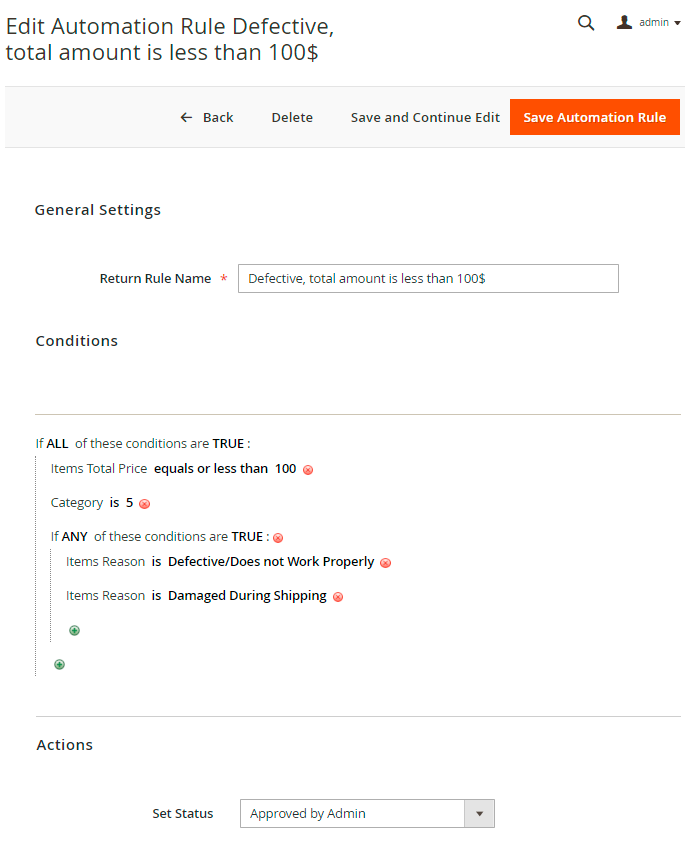Change the ALL aggregator in conditions
This screenshot has width=685, height=849.
pyautogui.click(x=57, y=443)
